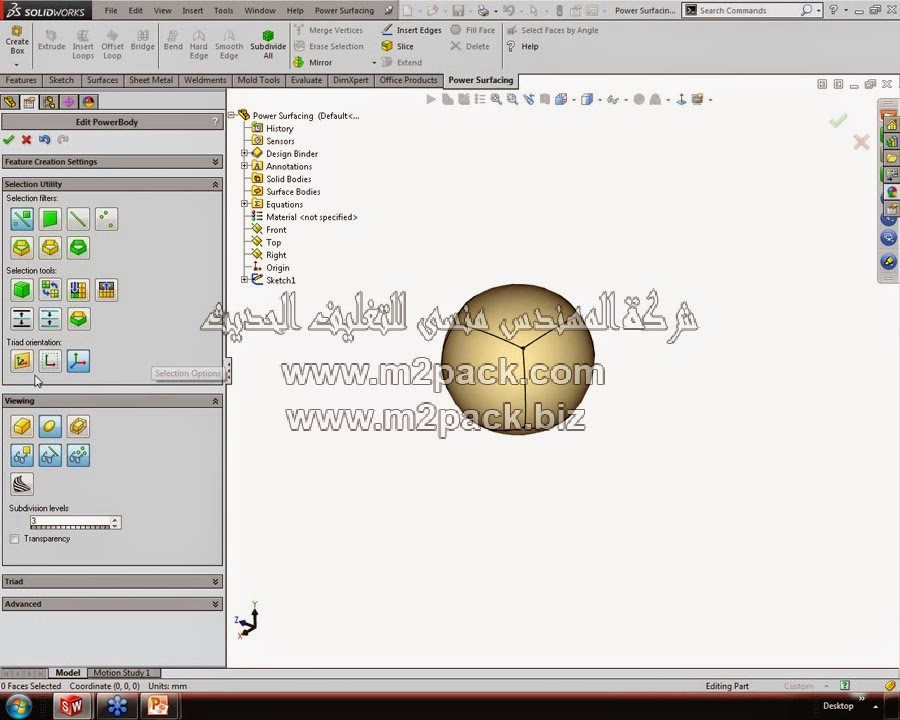Click the blue axes triad orientation icon

[78, 361]
